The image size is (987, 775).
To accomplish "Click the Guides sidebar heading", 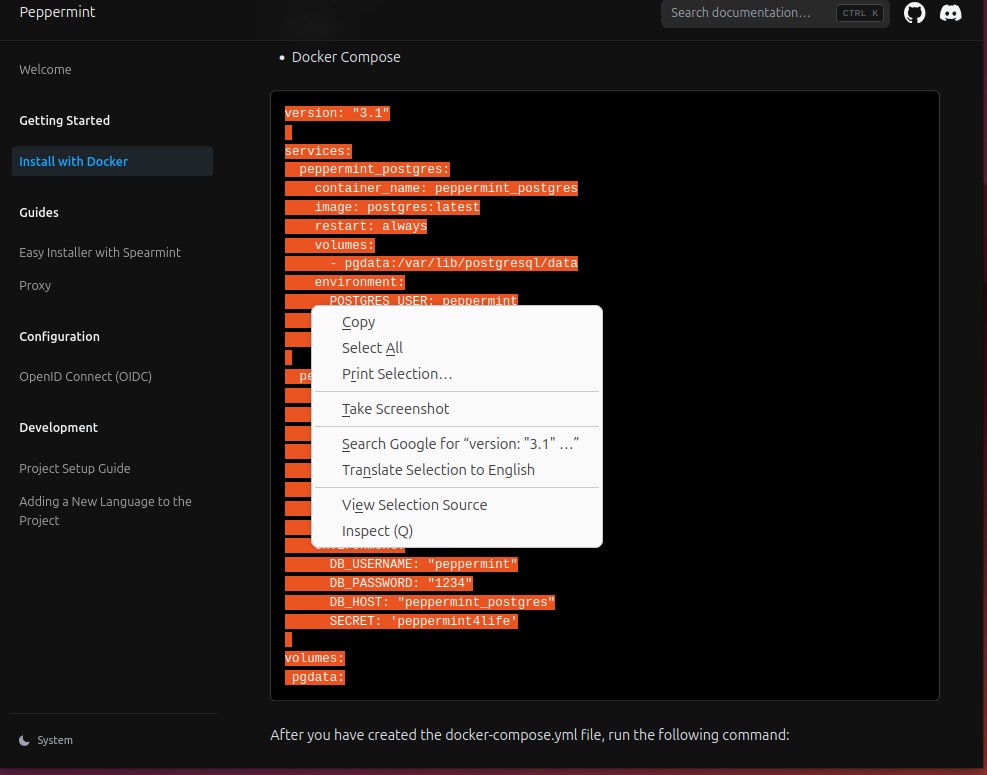I will (39, 213).
